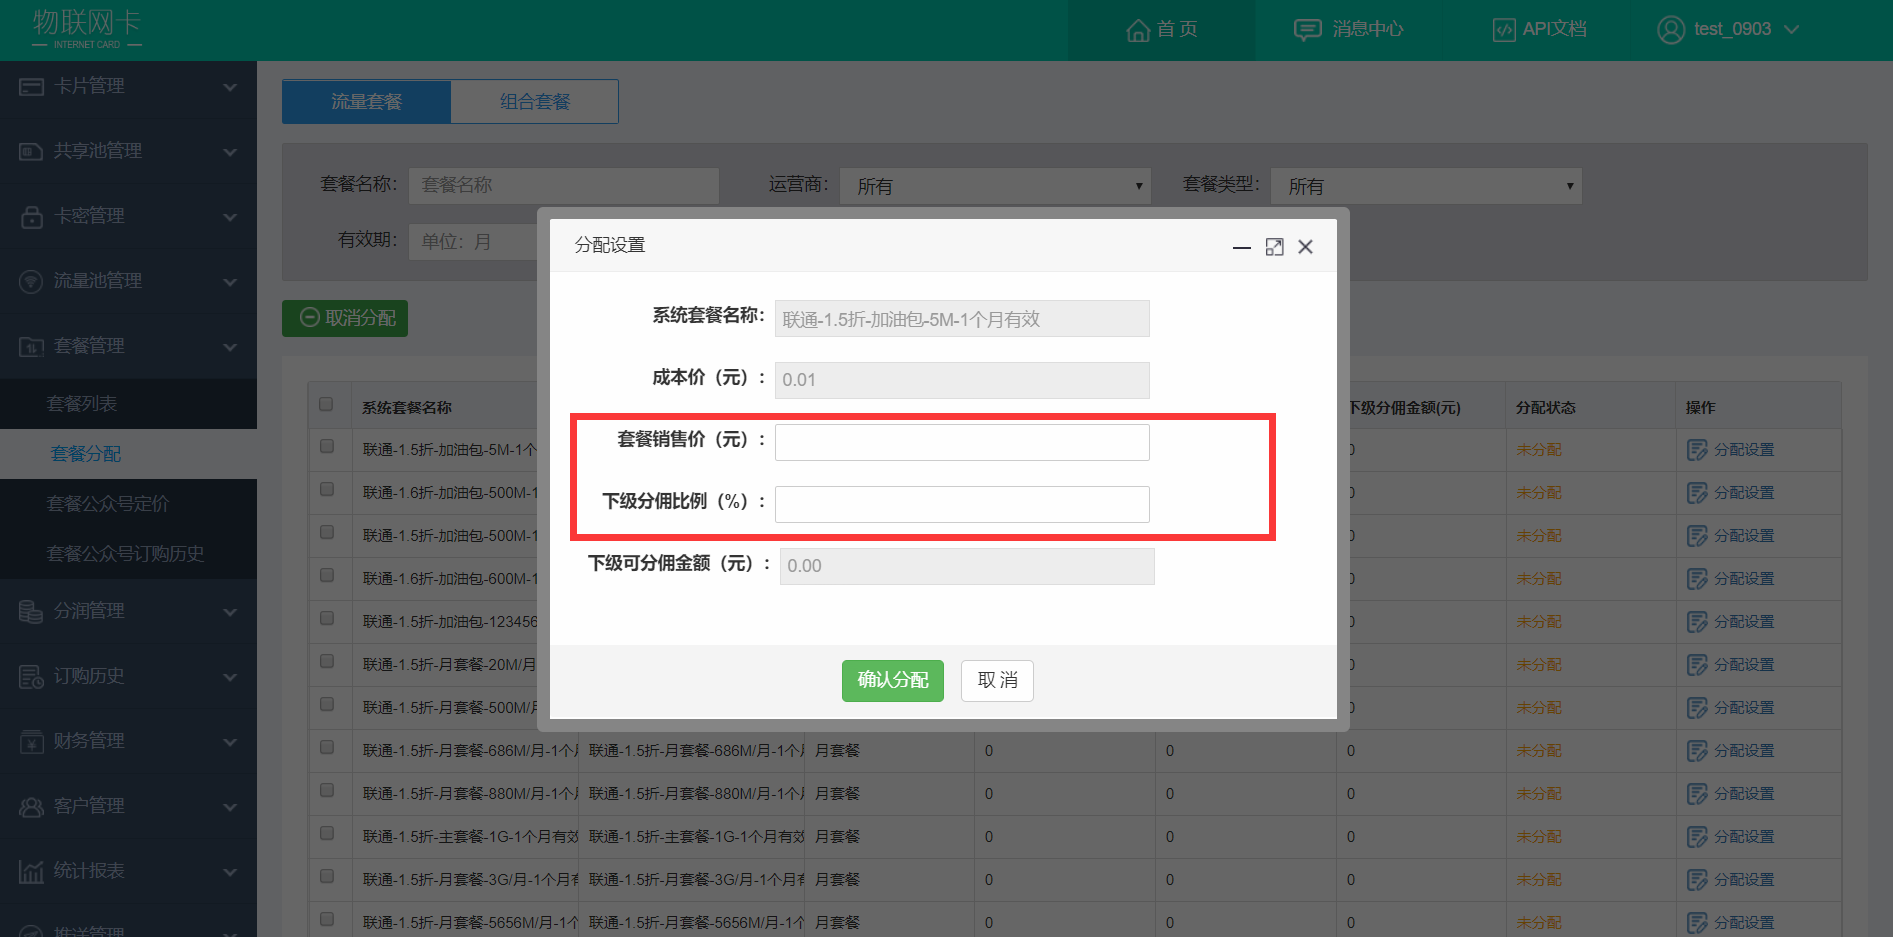Open 套餐公众号订购历史 submenu item
The image size is (1893, 937).
(x=128, y=554)
